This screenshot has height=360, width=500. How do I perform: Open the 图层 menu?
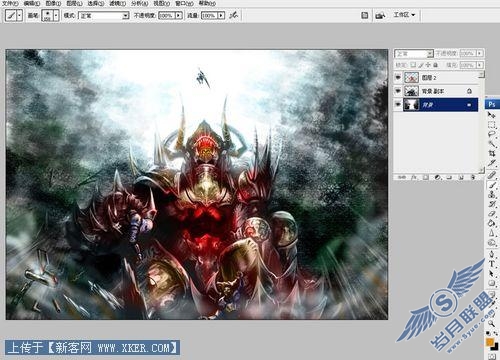pos(75,3)
